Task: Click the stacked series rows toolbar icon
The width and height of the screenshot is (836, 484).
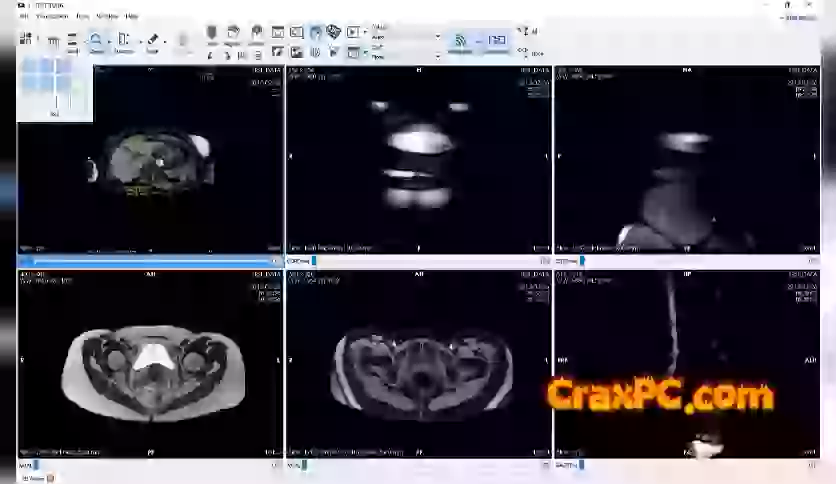Action: (72, 40)
